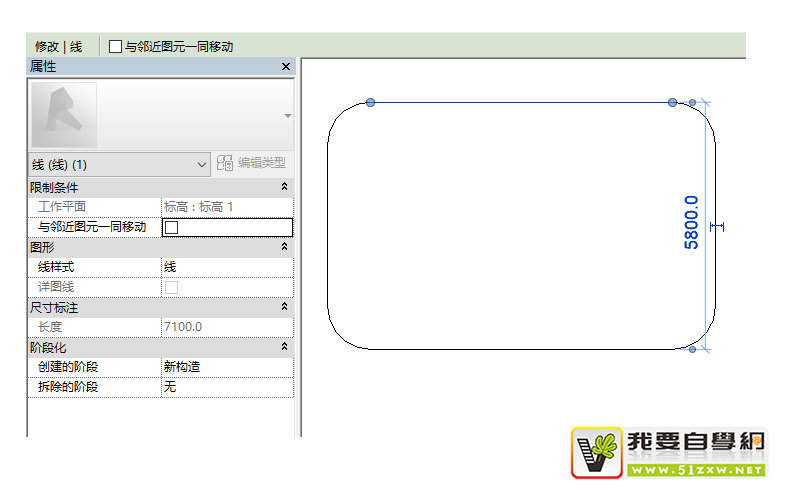
Task: Click the Edit Type (编辑类型) button
Action: (x=252, y=163)
